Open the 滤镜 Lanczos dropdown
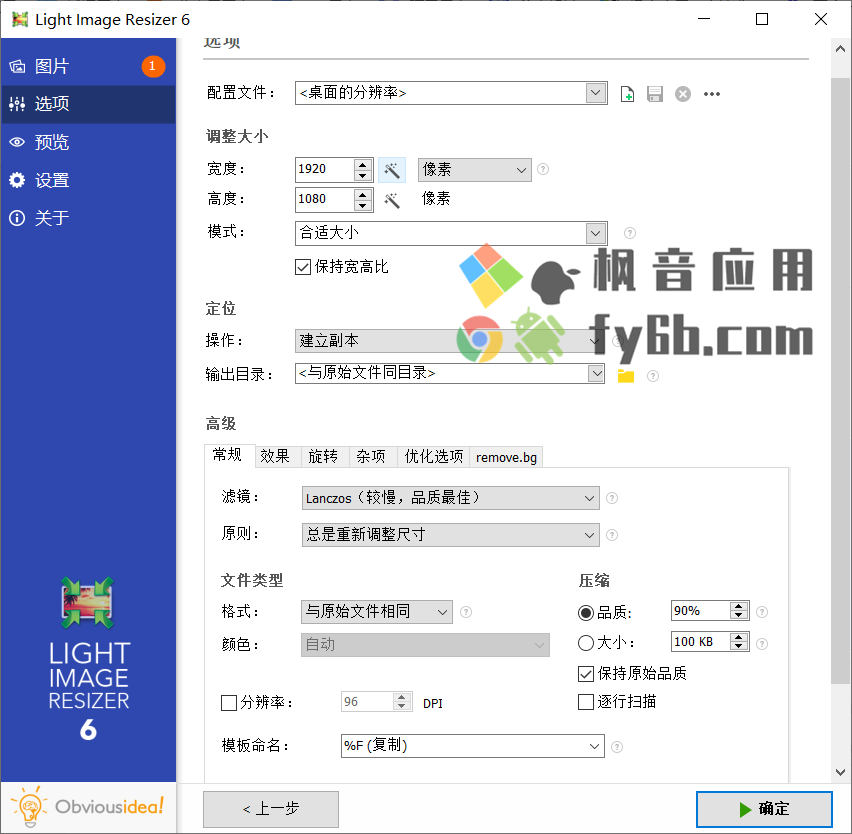The width and height of the screenshot is (852, 834). click(x=450, y=498)
